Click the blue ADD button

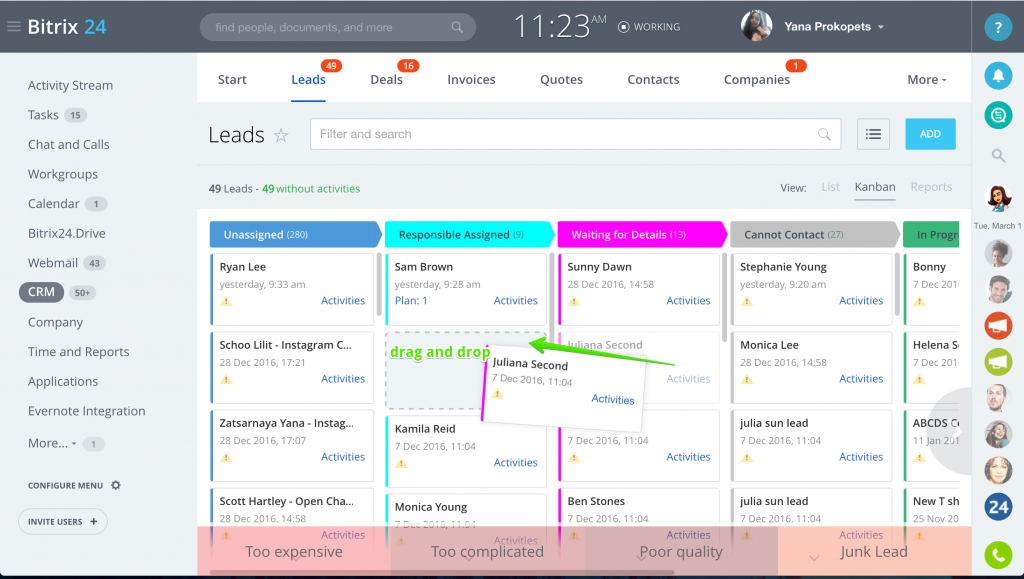tap(930, 134)
